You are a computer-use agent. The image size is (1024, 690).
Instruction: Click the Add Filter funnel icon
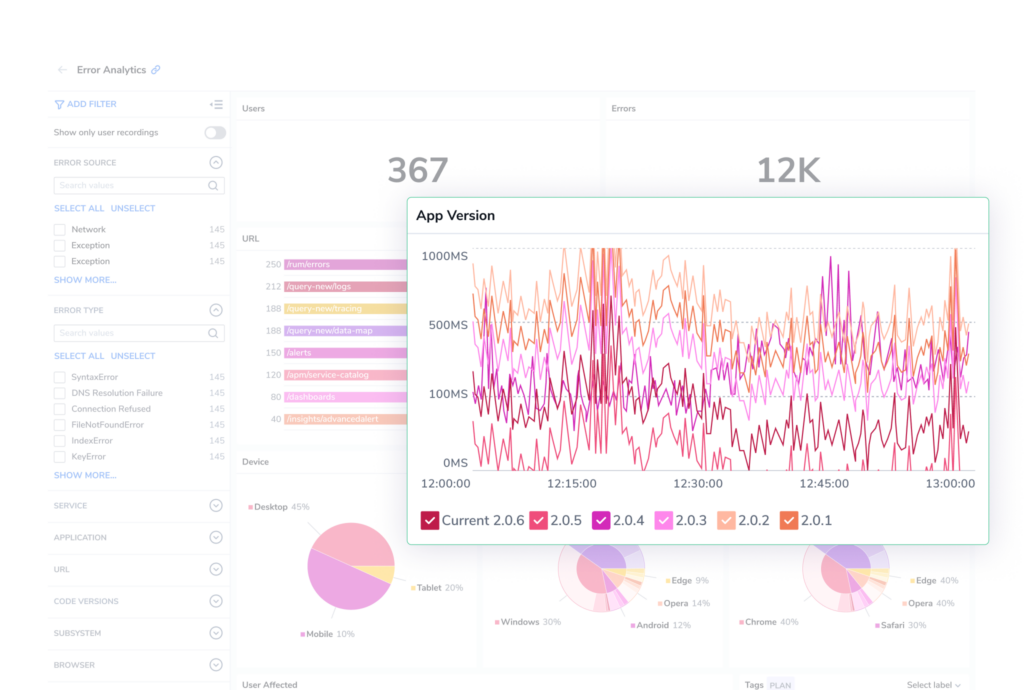(x=59, y=104)
